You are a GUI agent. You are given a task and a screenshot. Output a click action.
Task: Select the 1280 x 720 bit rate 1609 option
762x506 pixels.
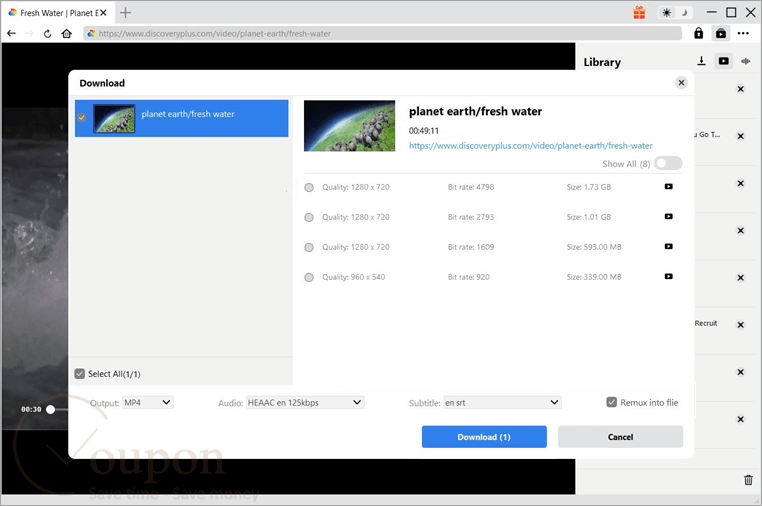(309, 247)
